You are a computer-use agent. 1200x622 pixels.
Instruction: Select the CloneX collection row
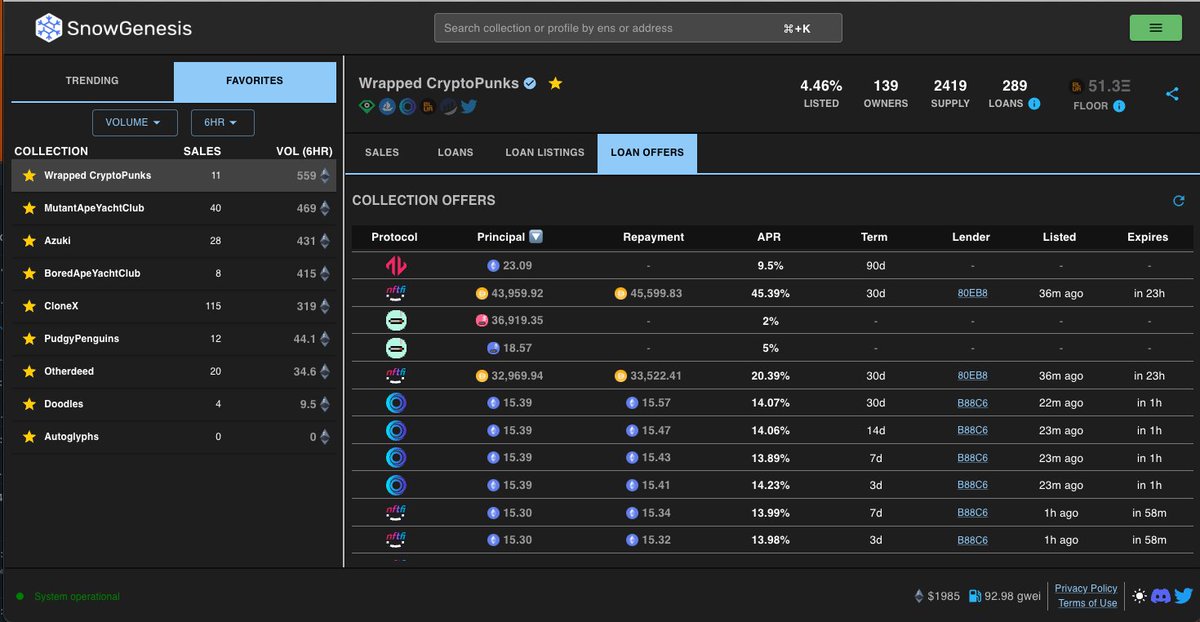[x=174, y=306]
